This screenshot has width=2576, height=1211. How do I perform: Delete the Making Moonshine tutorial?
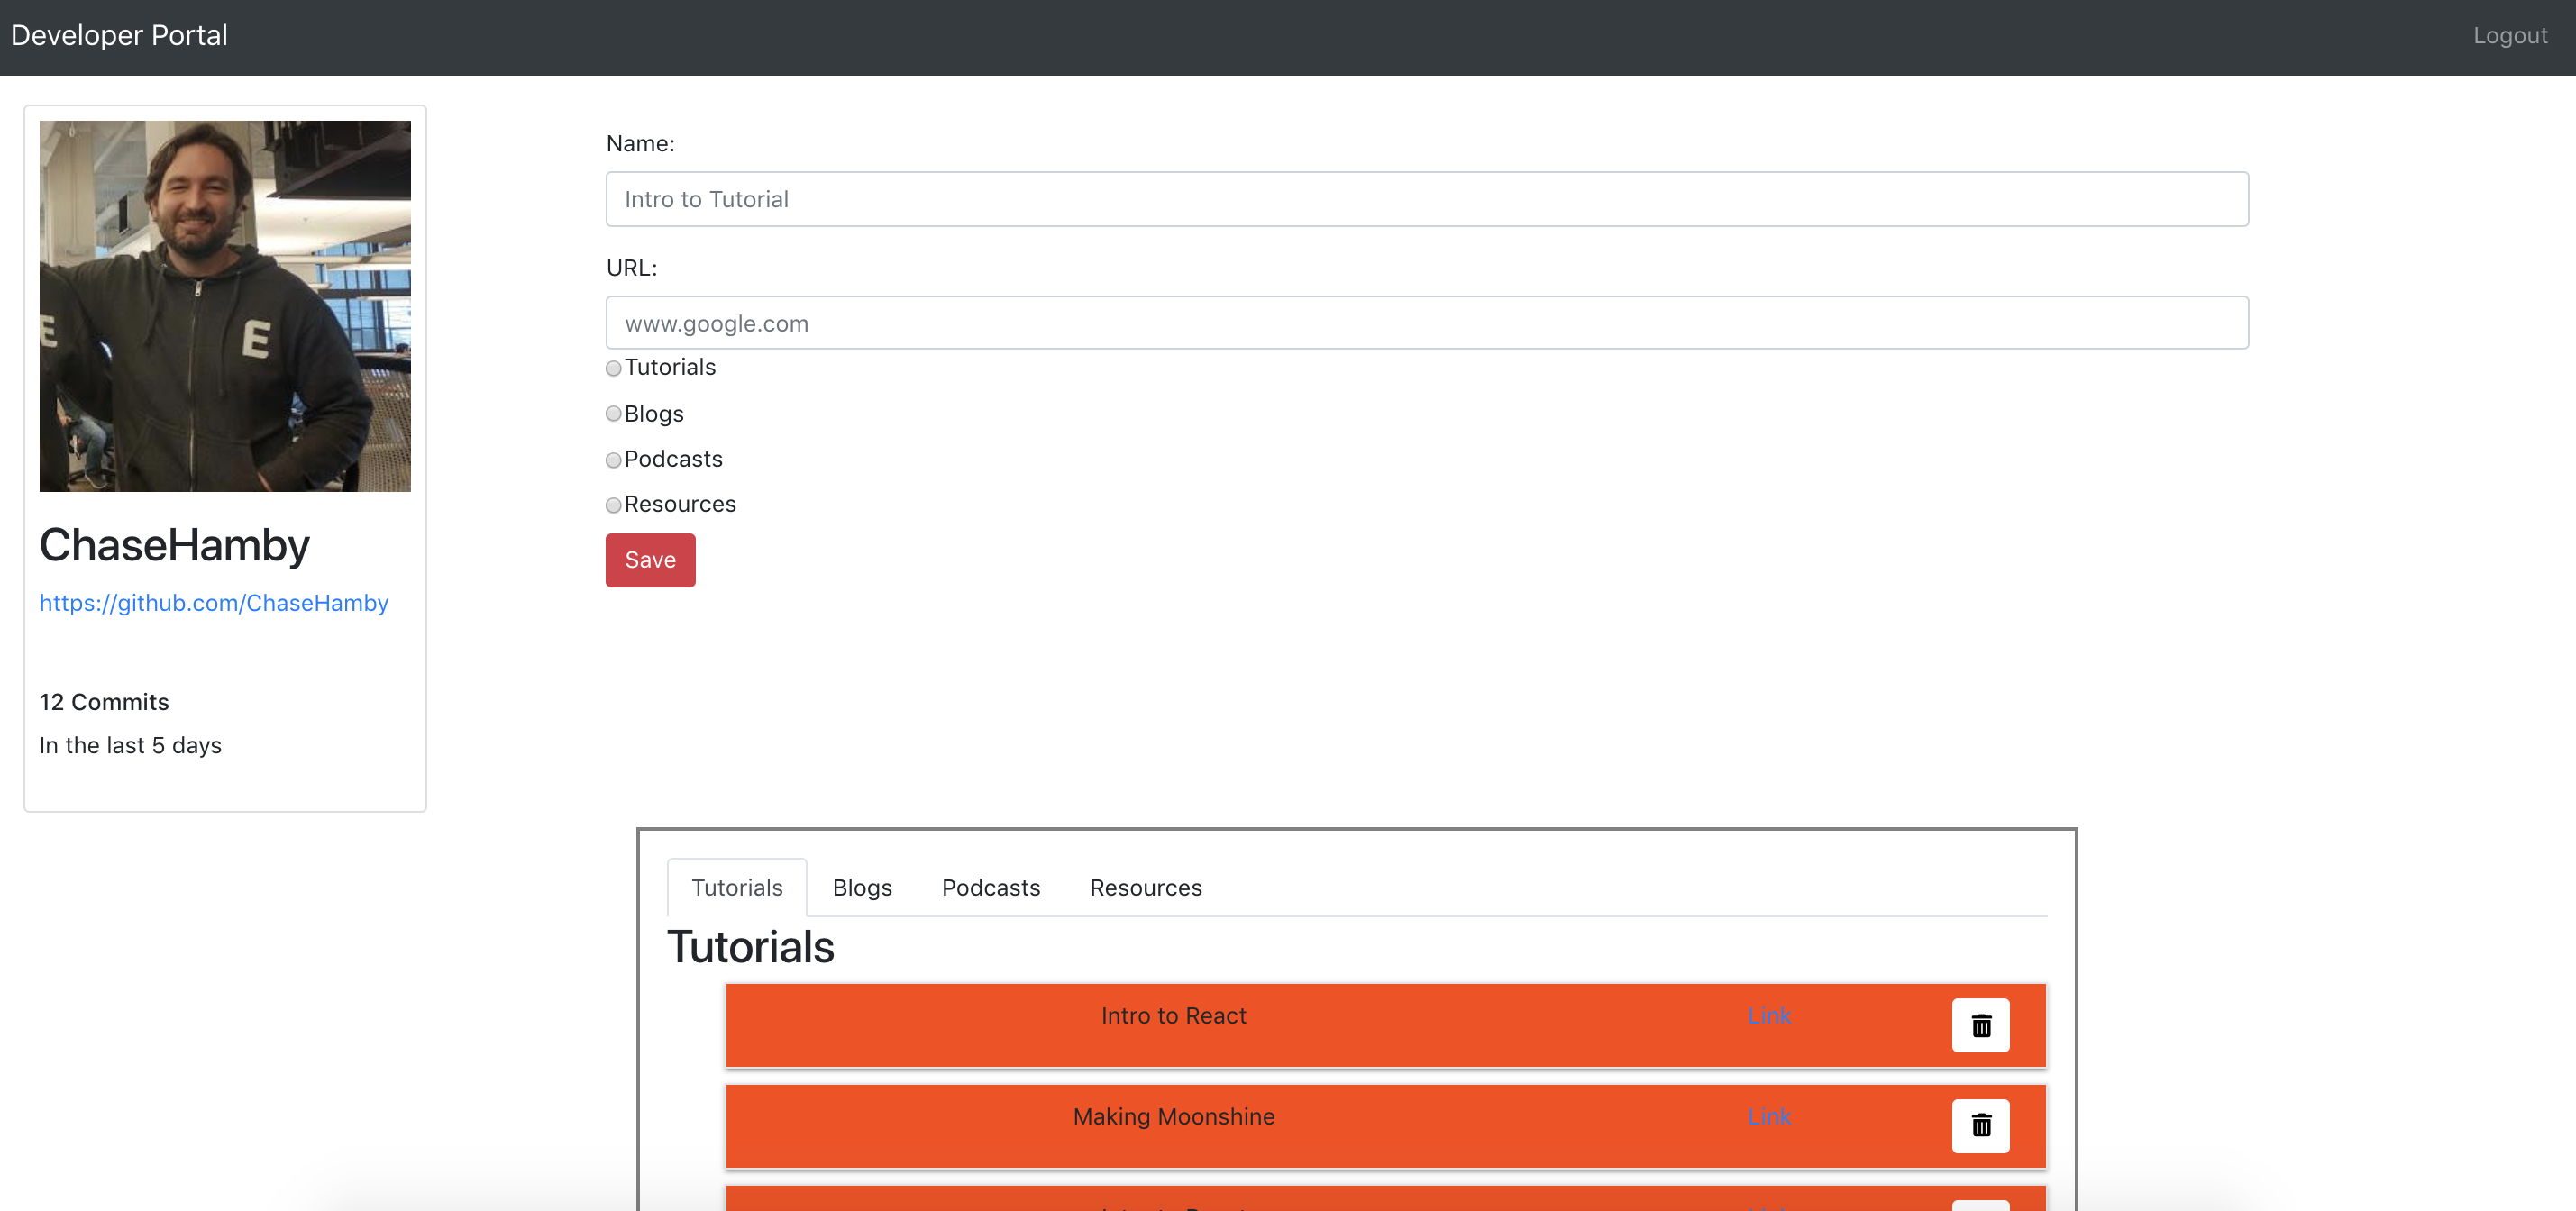(x=1980, y=1126)
